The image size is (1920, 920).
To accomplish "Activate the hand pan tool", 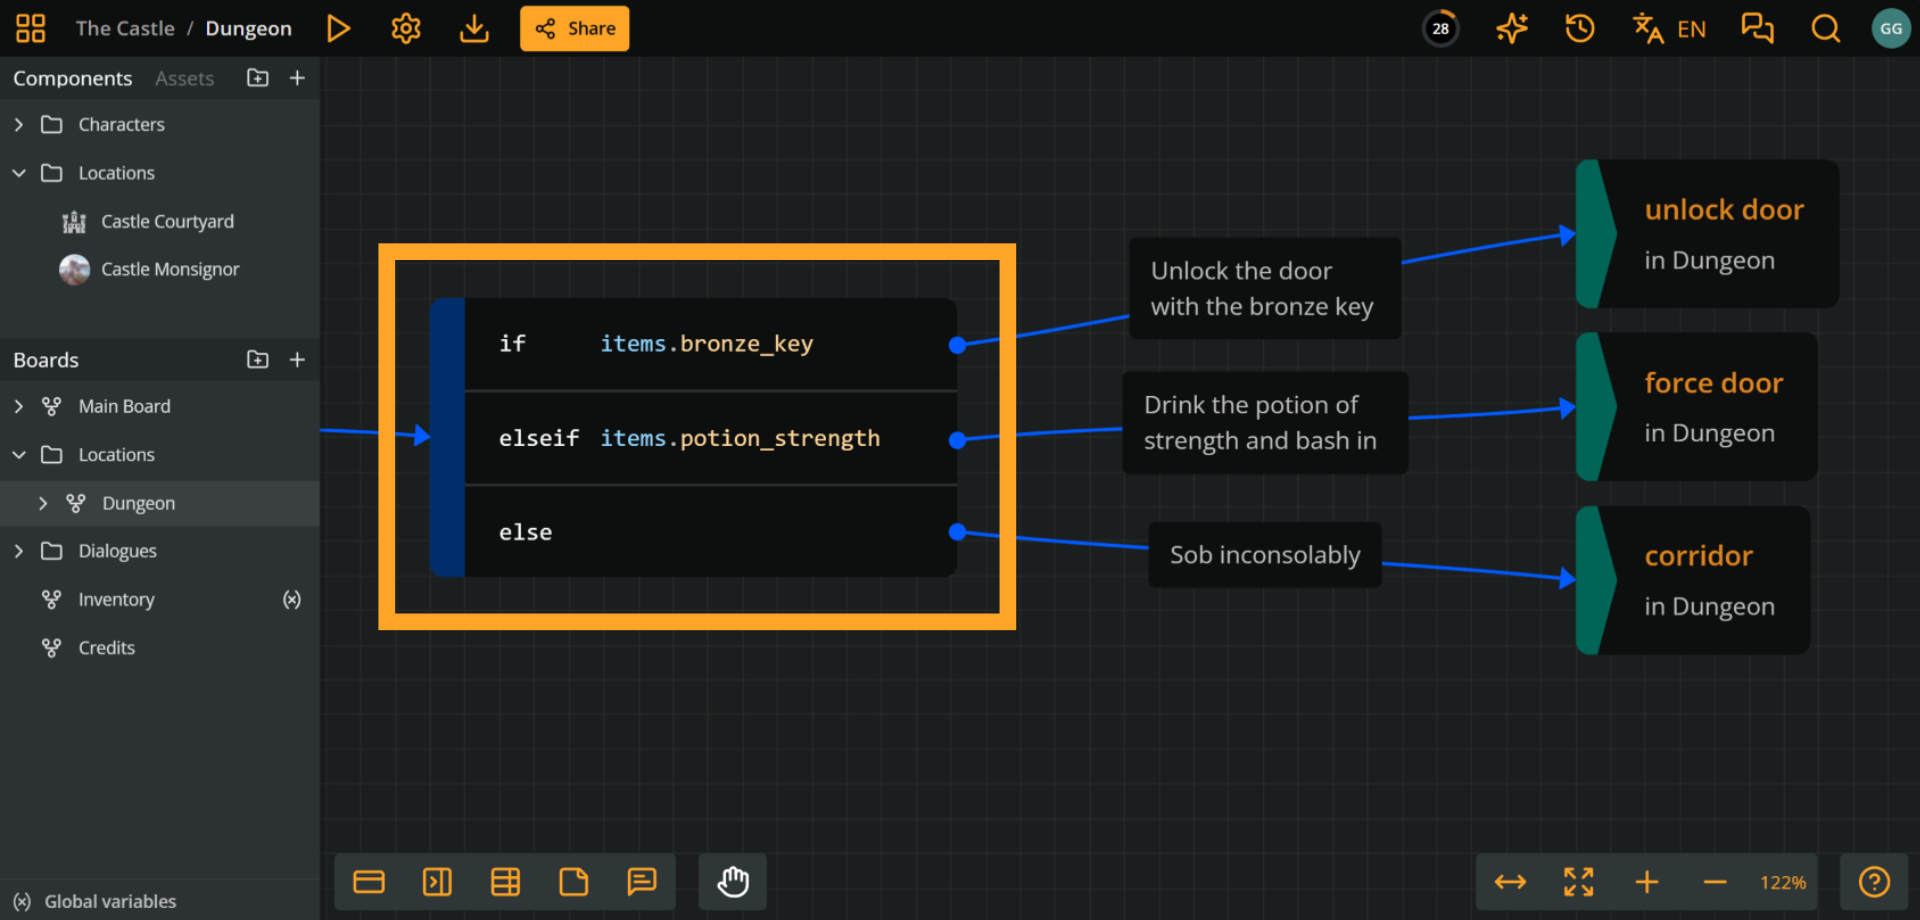I will (733, 882).
